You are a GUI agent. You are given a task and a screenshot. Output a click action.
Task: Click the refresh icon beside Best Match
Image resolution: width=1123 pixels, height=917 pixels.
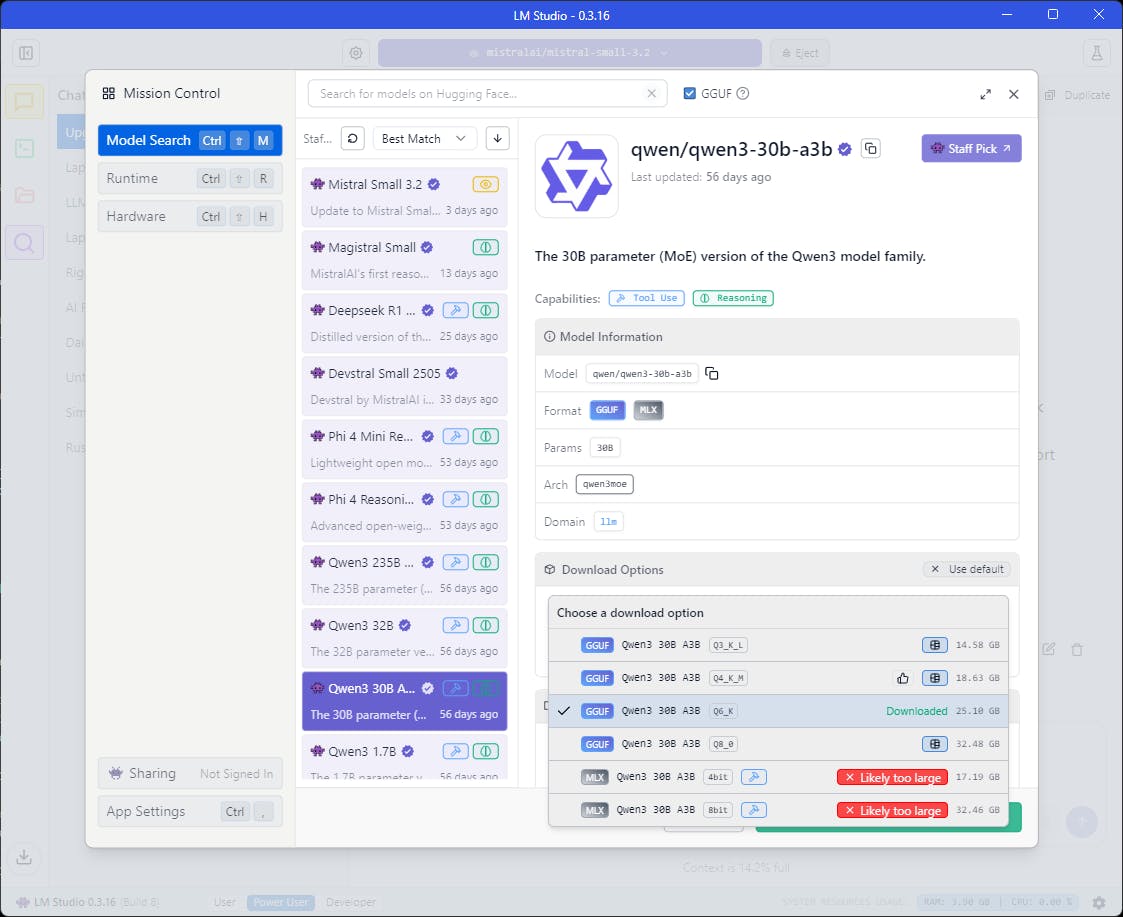tap(352, 138)
